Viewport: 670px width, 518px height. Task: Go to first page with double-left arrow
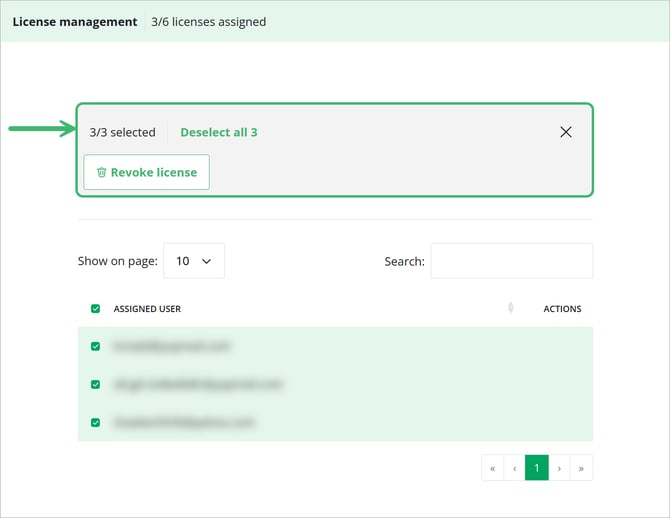coord(492,468)
